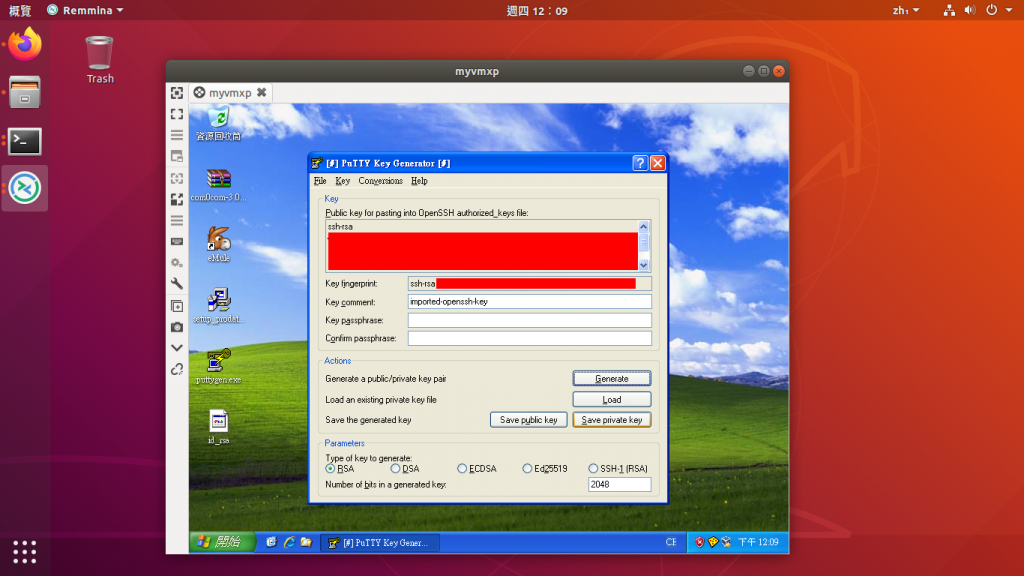Image resolution: width=1024 pixels, height=576 pixels.
Task: Click the grab keyboard events icon
Action: pos(177,242)
